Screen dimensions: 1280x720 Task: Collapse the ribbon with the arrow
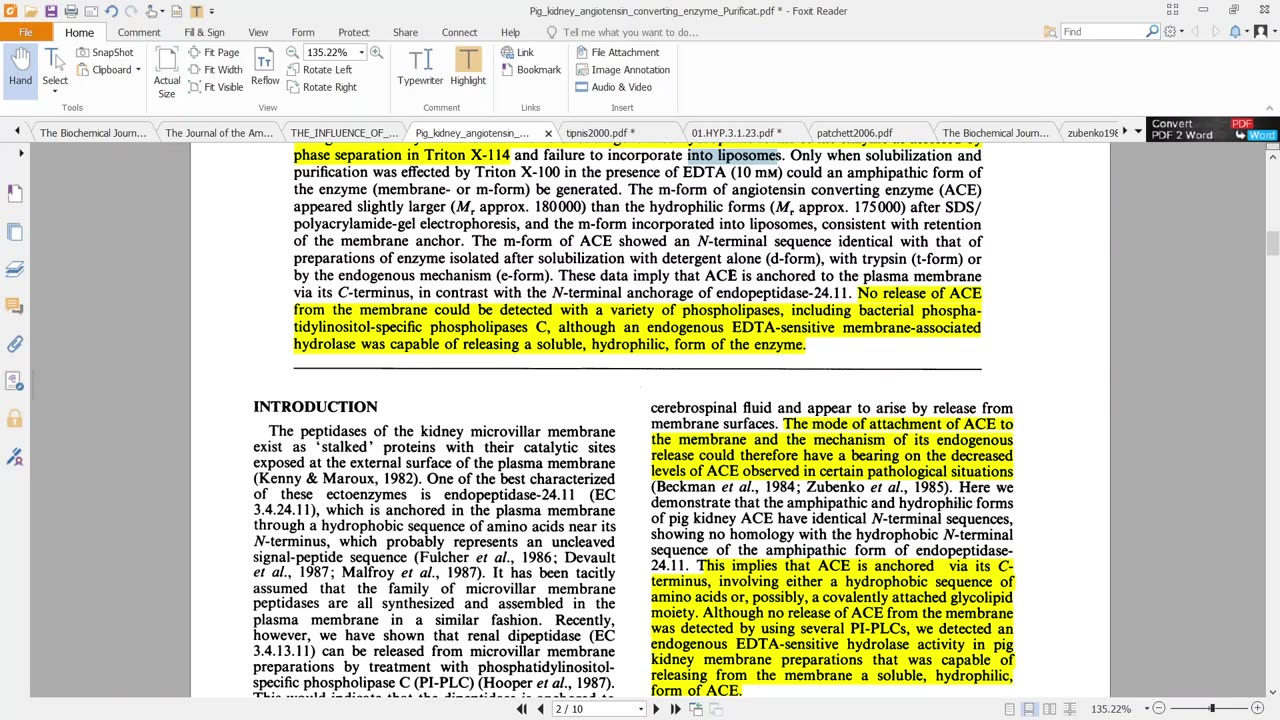[x=1269, y=108]
